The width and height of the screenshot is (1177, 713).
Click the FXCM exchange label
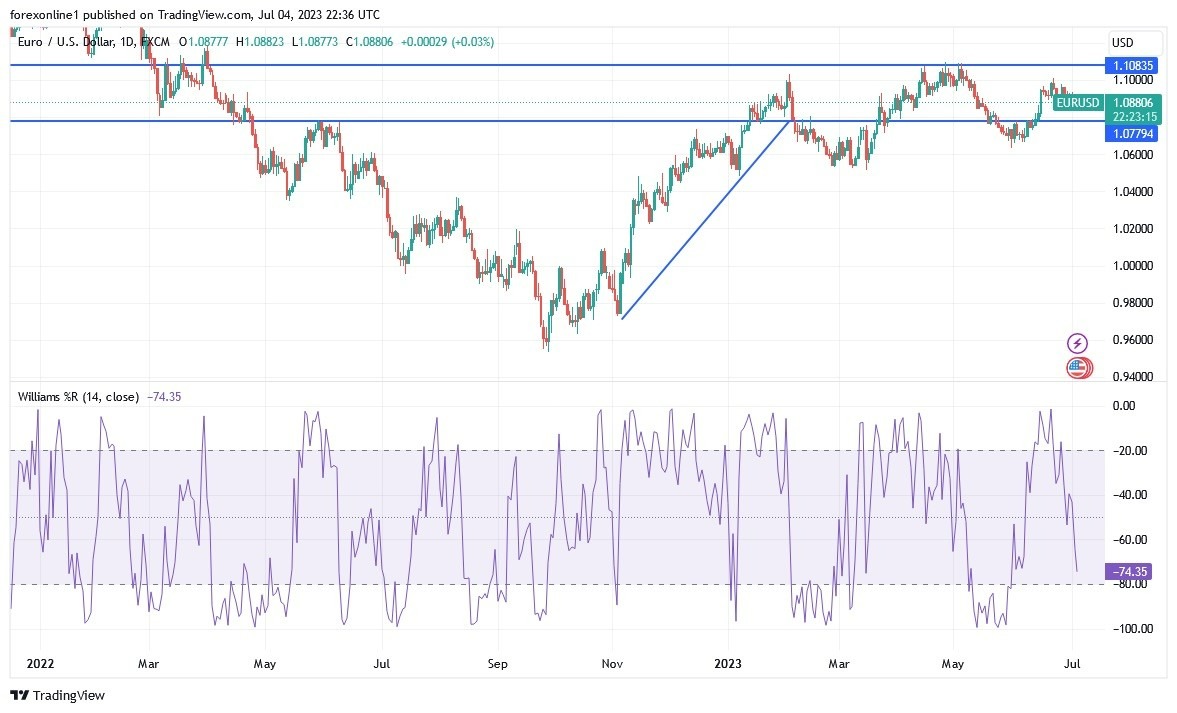(x=156, y=42)
